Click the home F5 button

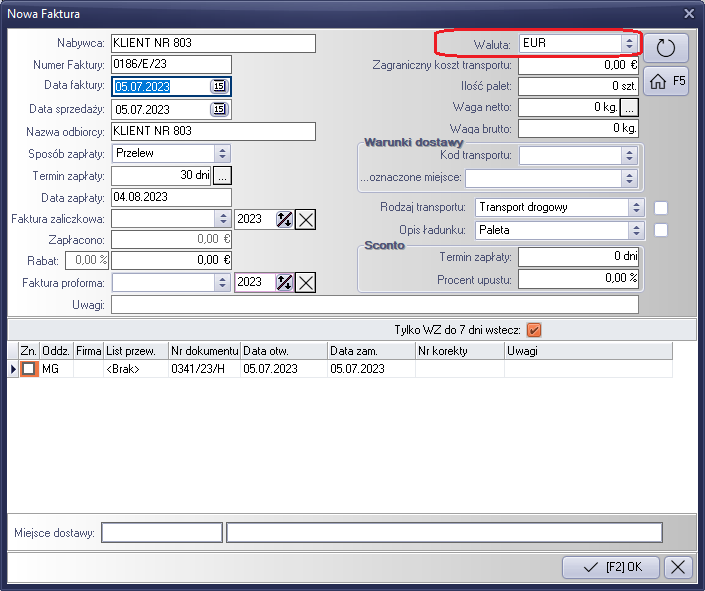666,82
